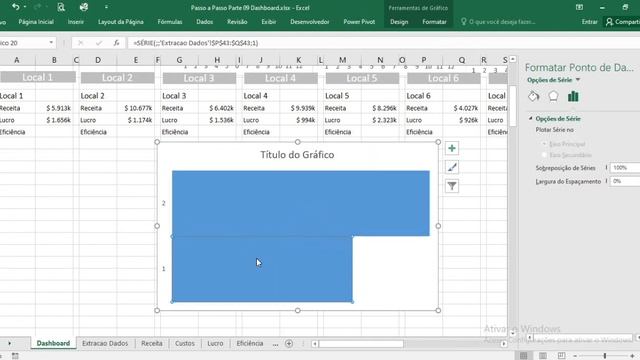Viewport: 640px width, 360px height.
Task: Select the Eixo Principal radio button
Action: point(544,144)
